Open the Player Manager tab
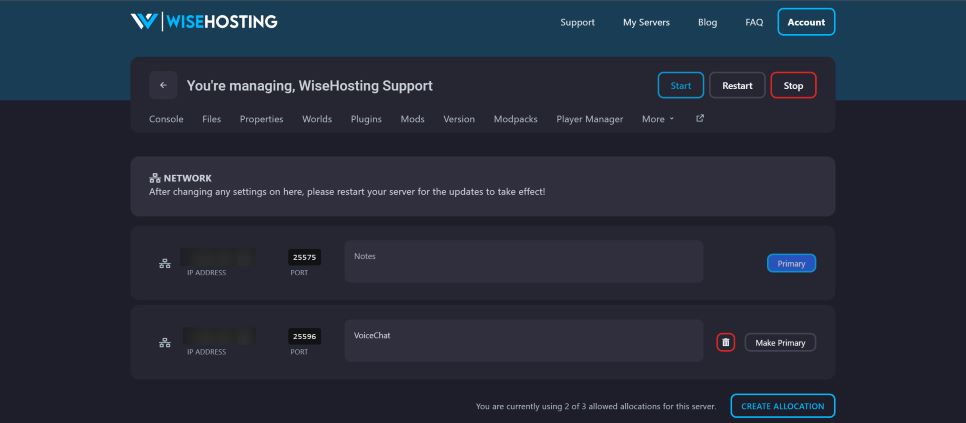The image size is (966, 423). [x=590, y=119]
